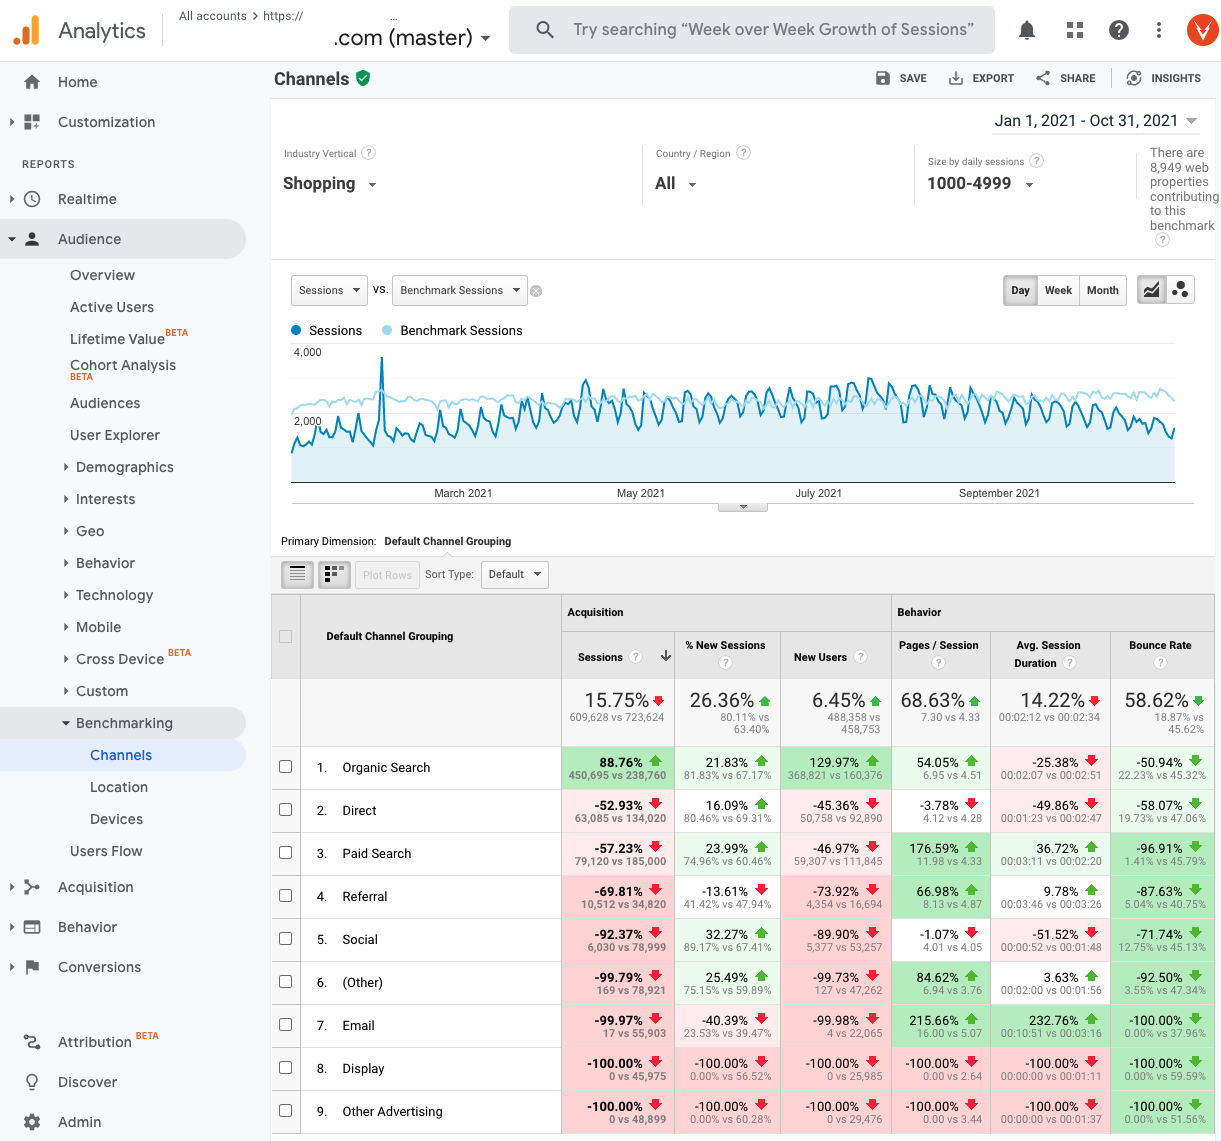Image resolution: width=1221 pixels, height=1141 pixels.
Task: Switch table to percentage comparison view
Action: (334, 574)
